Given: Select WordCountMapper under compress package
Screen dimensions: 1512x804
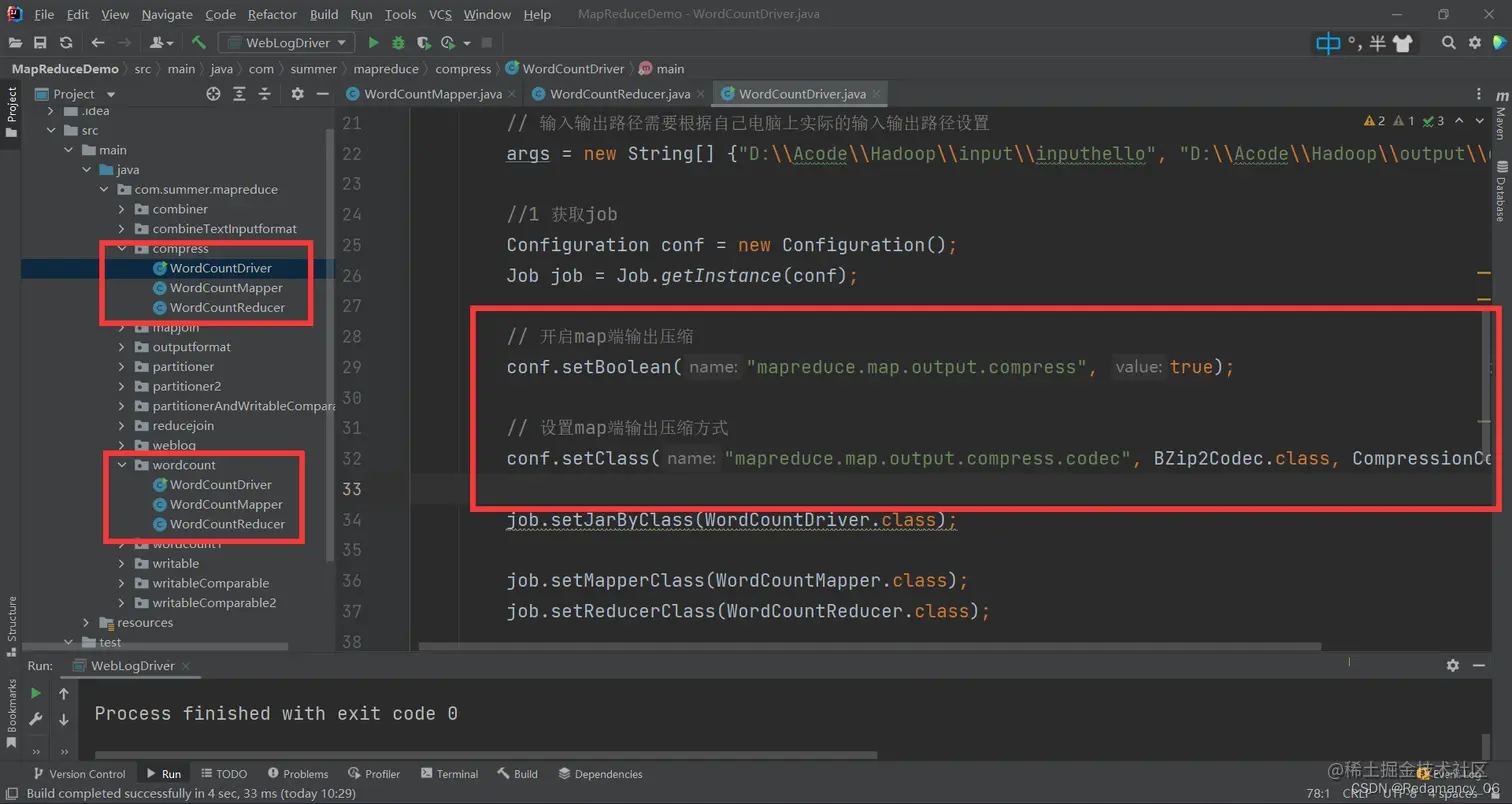Looking at the screenshot, I should click(x=226, y=288).
